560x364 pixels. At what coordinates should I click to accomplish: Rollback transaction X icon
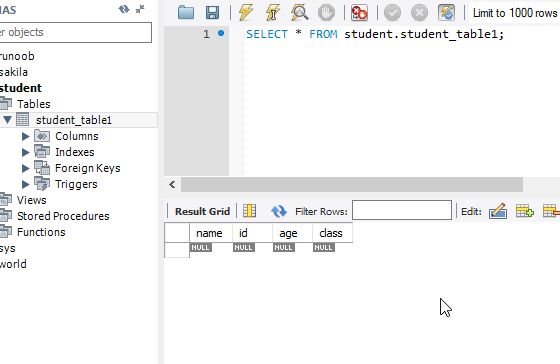[x=419, y=13]
